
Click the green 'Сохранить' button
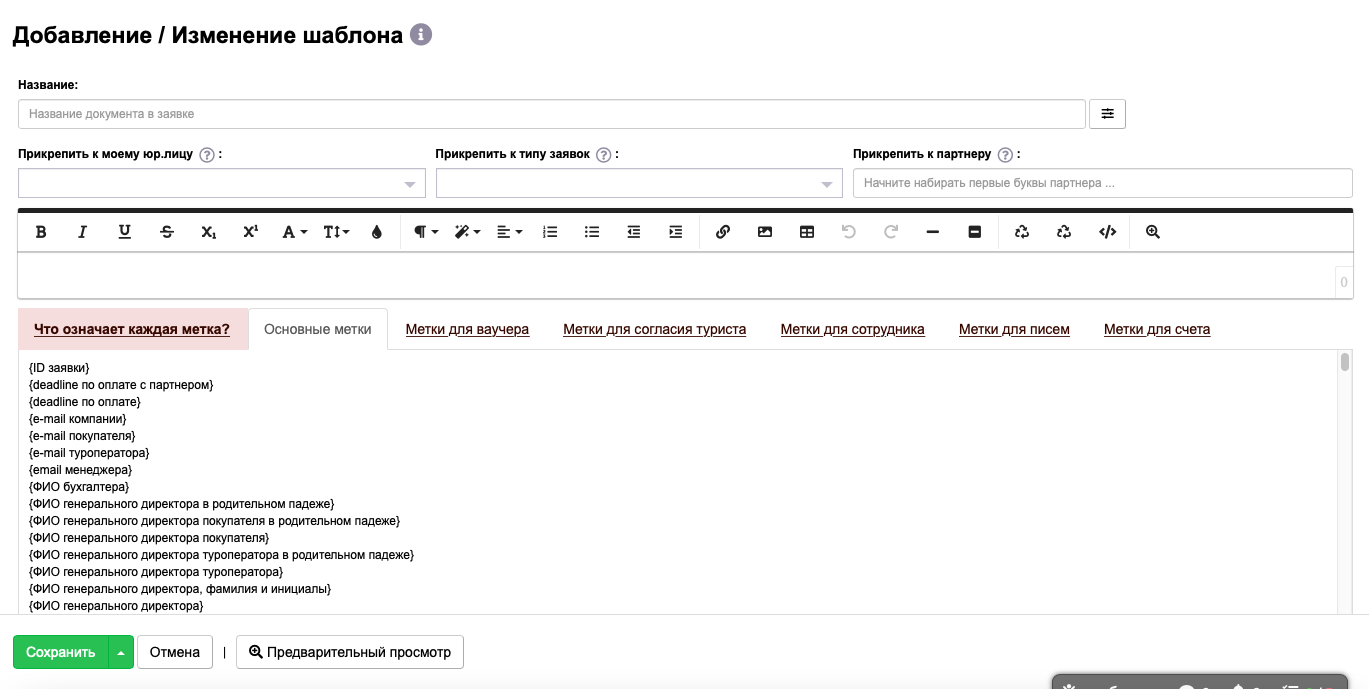[x=60, y=652]
